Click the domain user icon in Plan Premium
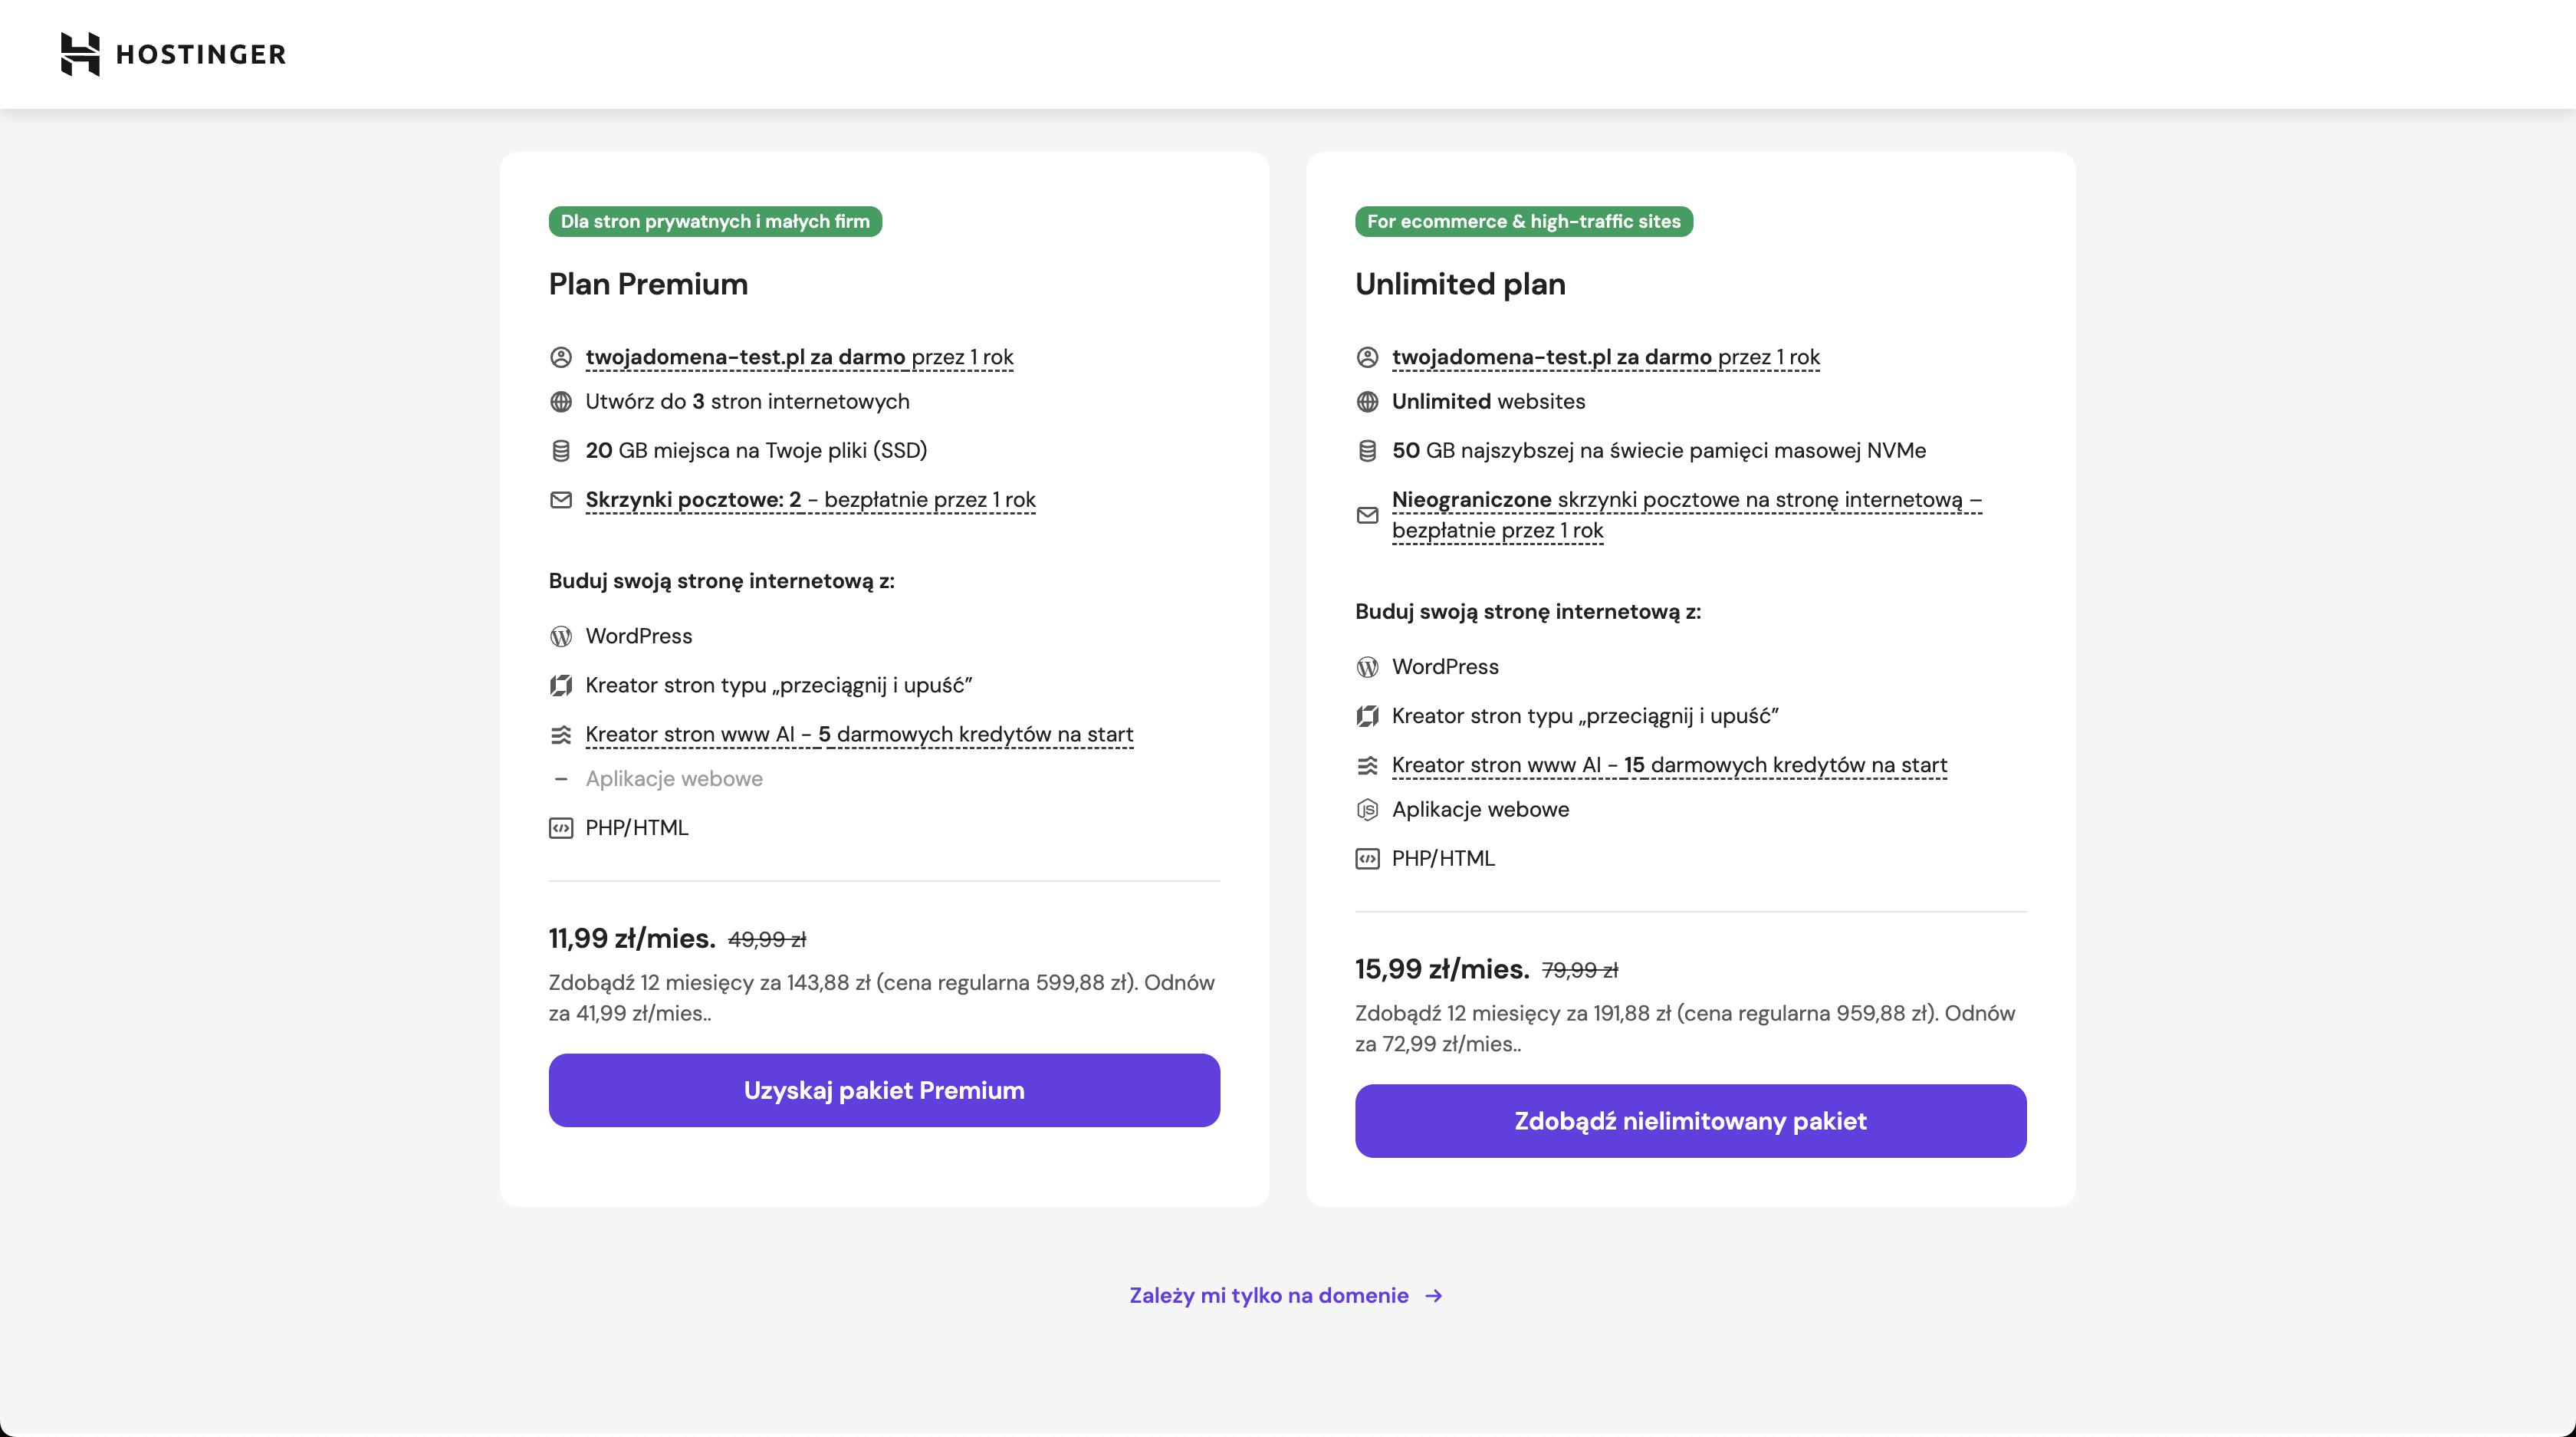This screenshot has width=2576, height=1437. click(561, 357)
